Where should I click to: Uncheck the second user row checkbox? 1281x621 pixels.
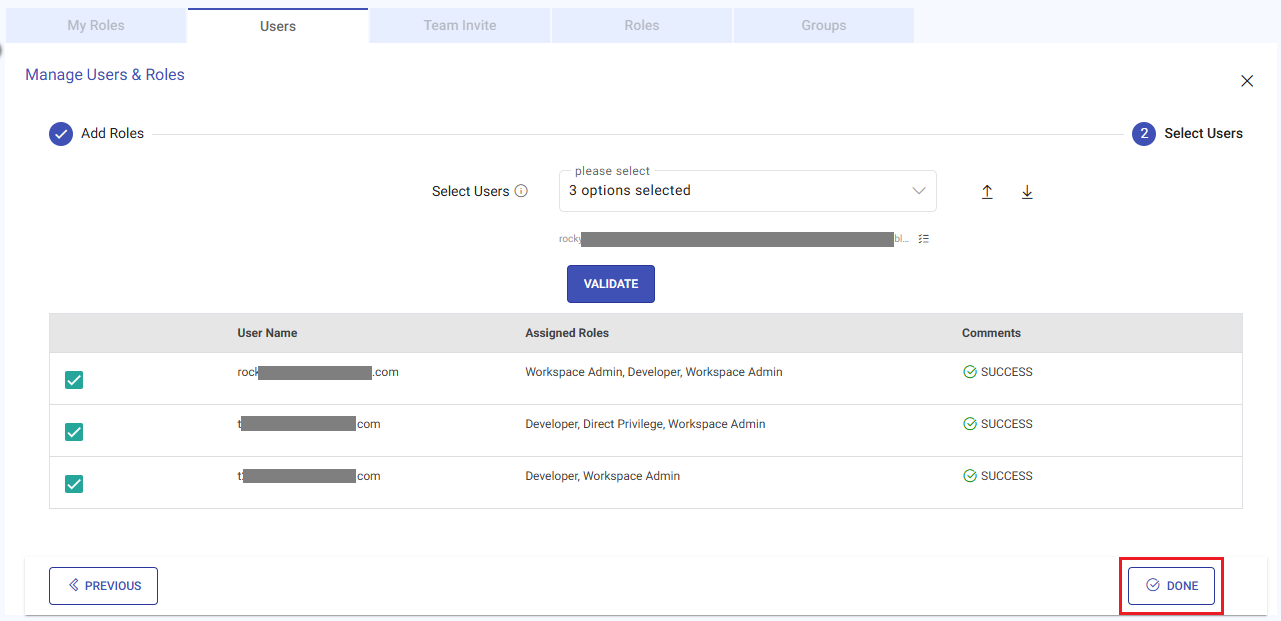(x=74, y=432)
